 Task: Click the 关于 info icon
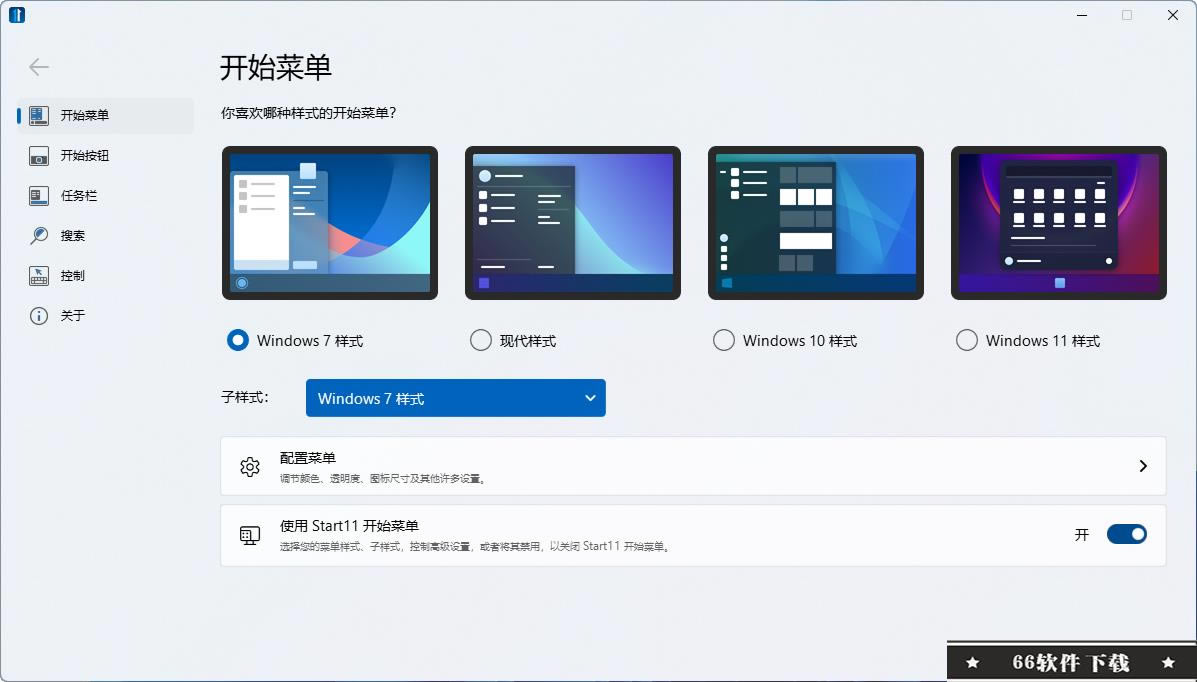coord(39,315)
